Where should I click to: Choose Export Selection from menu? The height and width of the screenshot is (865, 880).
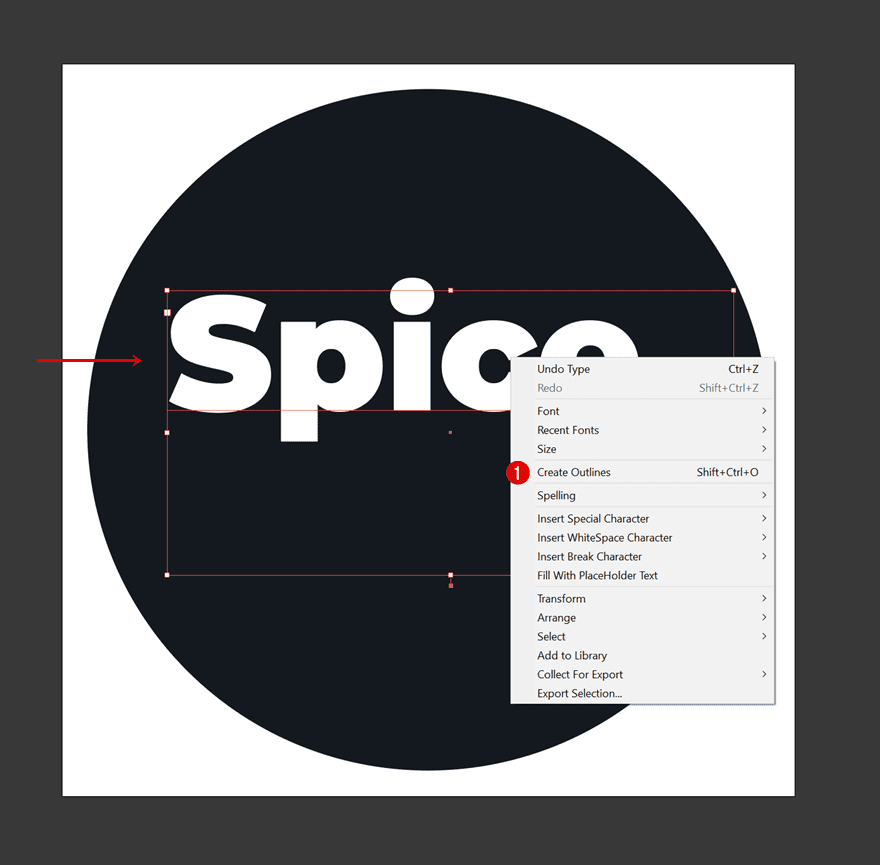(x=580, y=693)
